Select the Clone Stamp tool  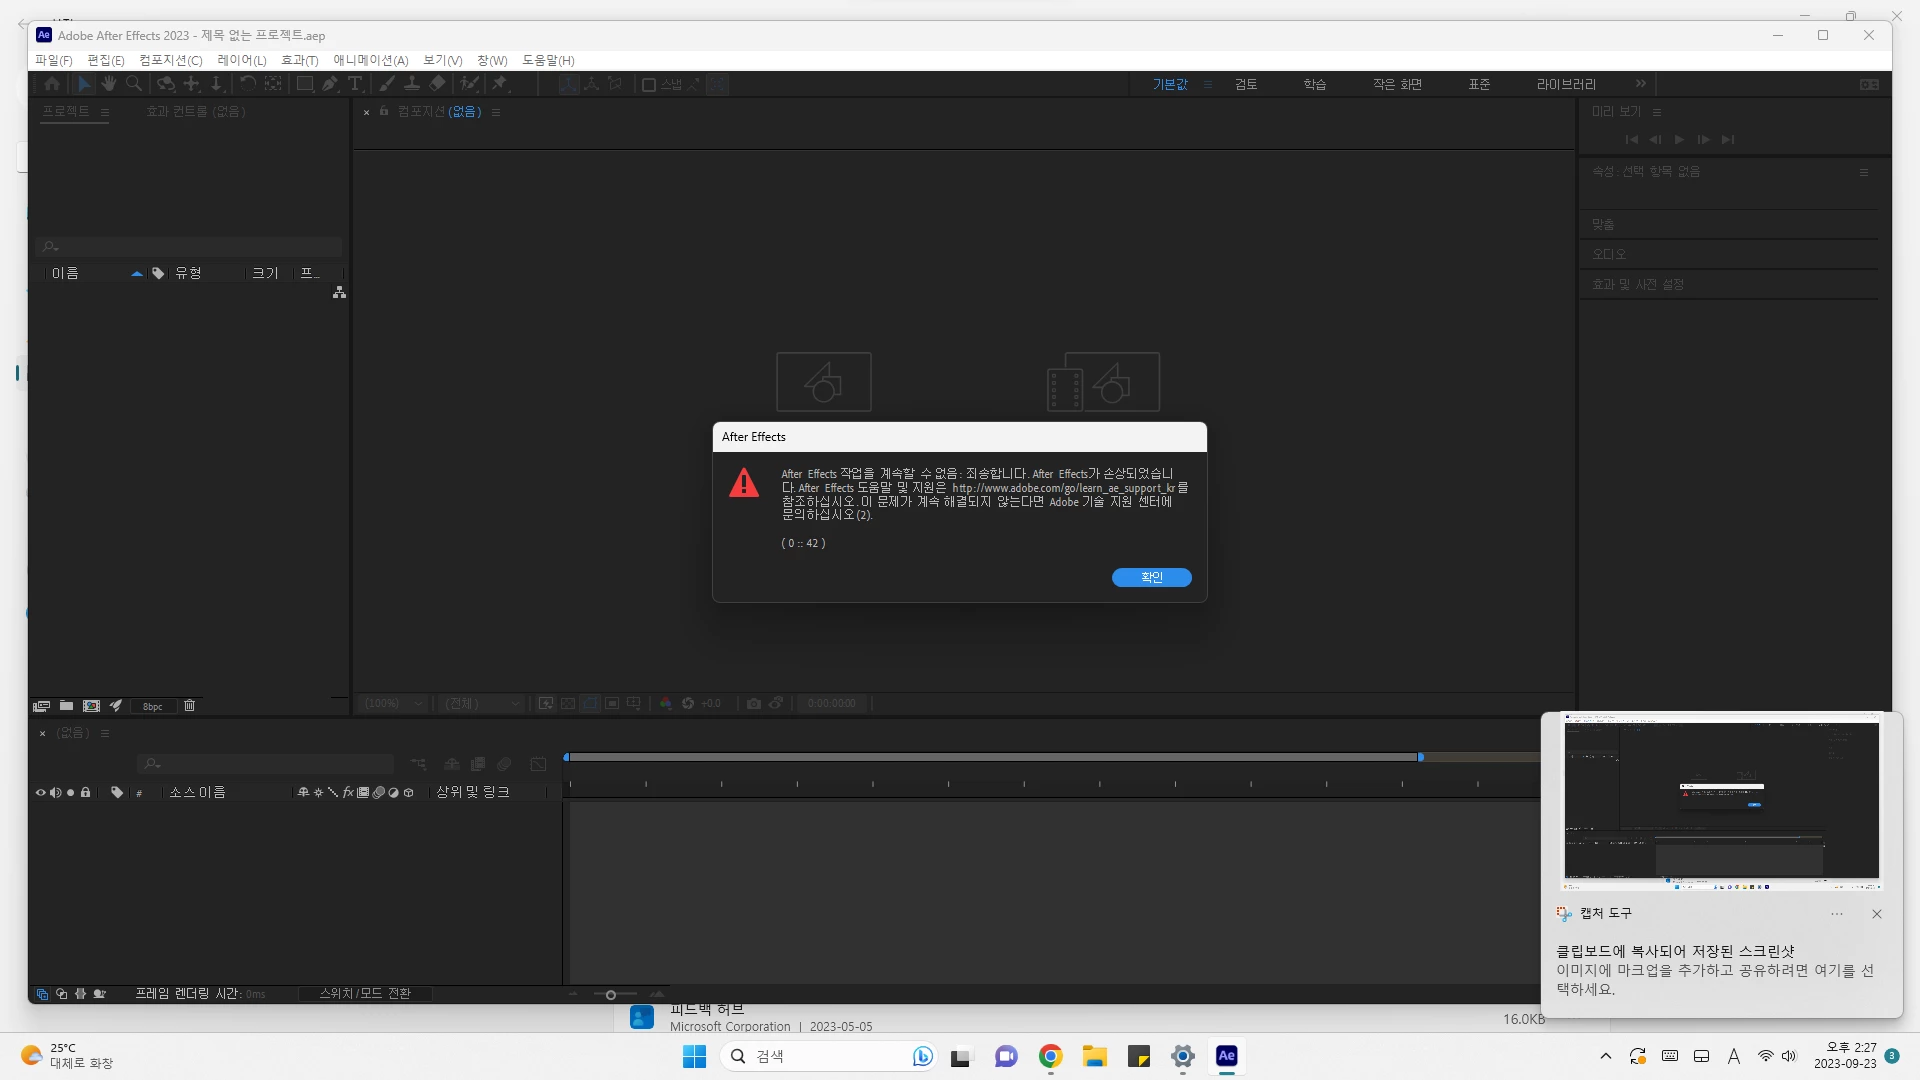411,84
